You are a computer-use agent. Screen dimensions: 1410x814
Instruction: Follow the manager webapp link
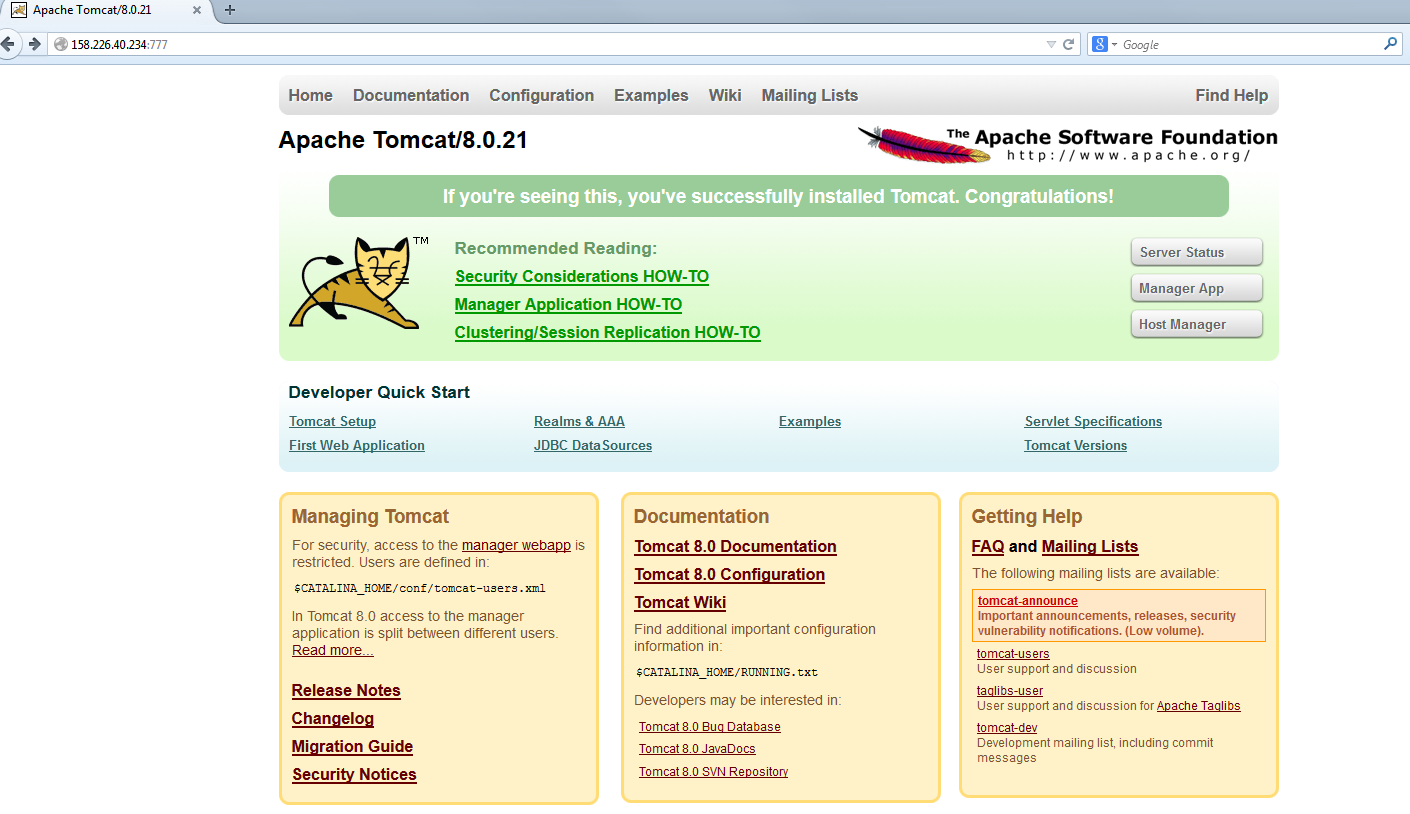click(516, 545)
